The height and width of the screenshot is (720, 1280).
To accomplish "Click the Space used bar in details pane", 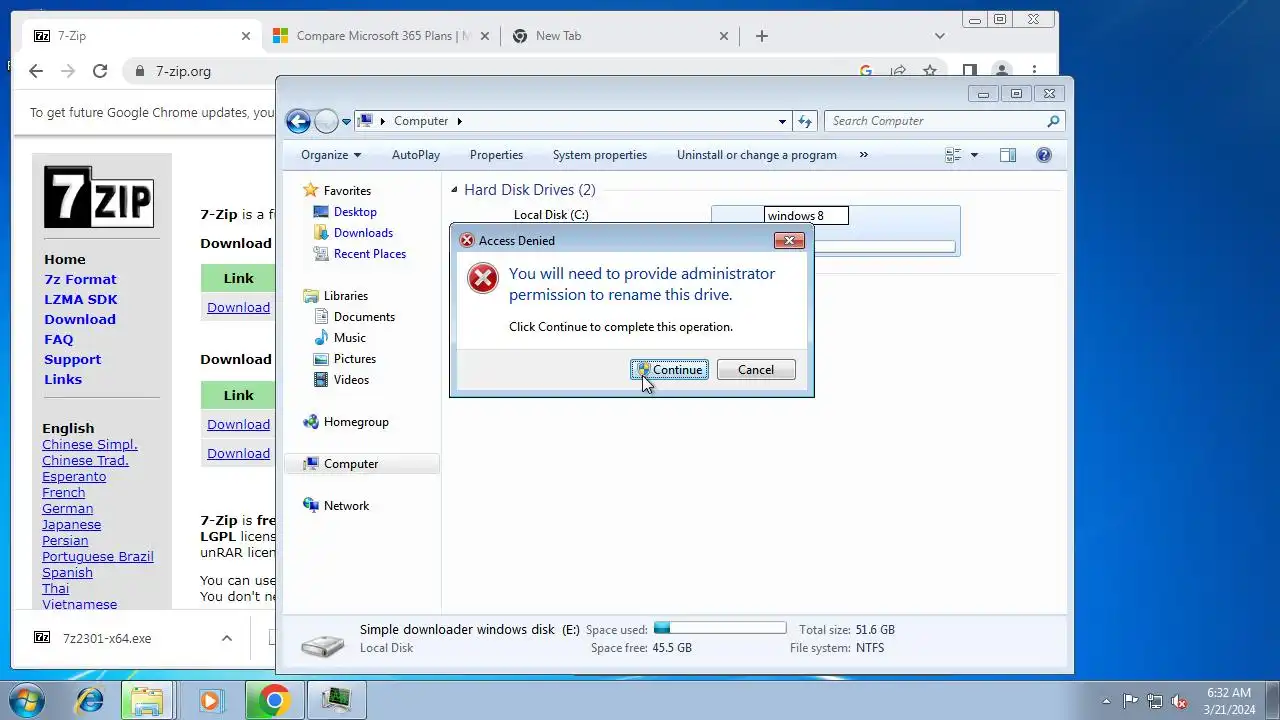I will [720, 629].
